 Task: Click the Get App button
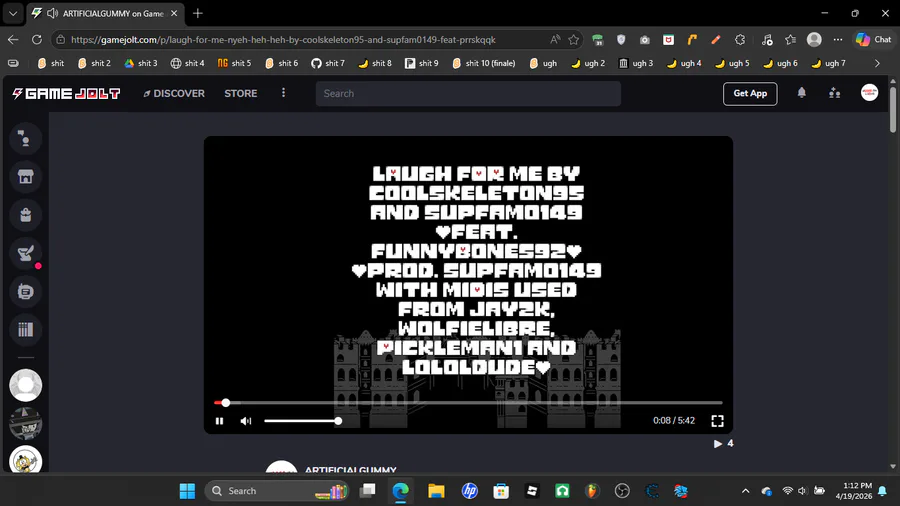[750, 94]
